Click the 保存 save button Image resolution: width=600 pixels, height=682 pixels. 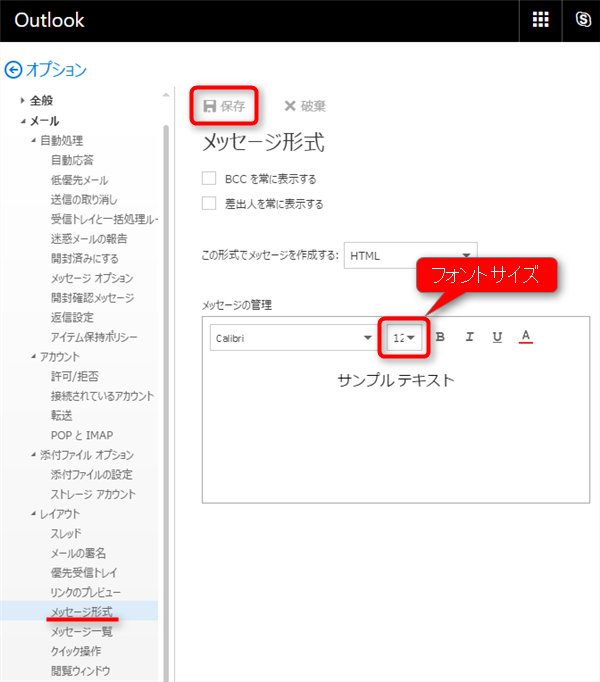point(225,106)
